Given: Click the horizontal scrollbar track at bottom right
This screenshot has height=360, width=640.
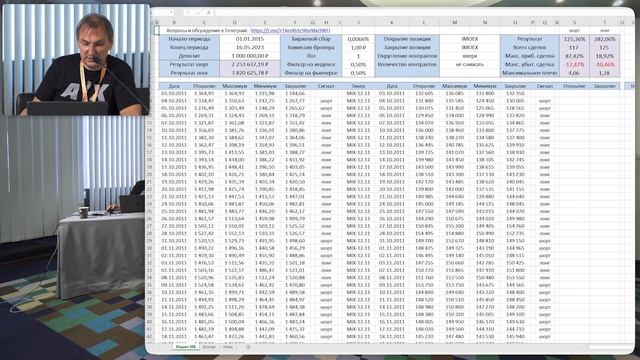Looking at the screenshot, I should click(x=610, y=347).
